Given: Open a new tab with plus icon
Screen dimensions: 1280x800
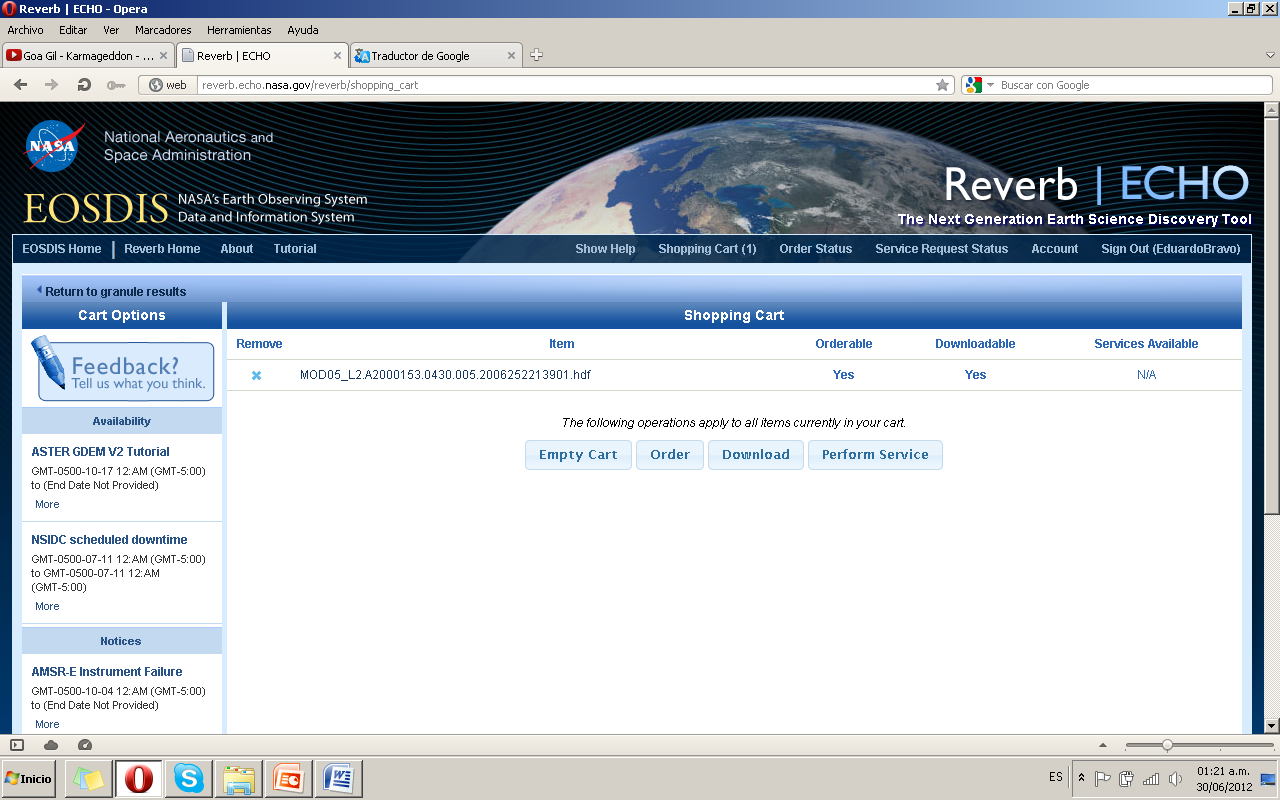Looking at the screenshot, I should click(536, 55).
